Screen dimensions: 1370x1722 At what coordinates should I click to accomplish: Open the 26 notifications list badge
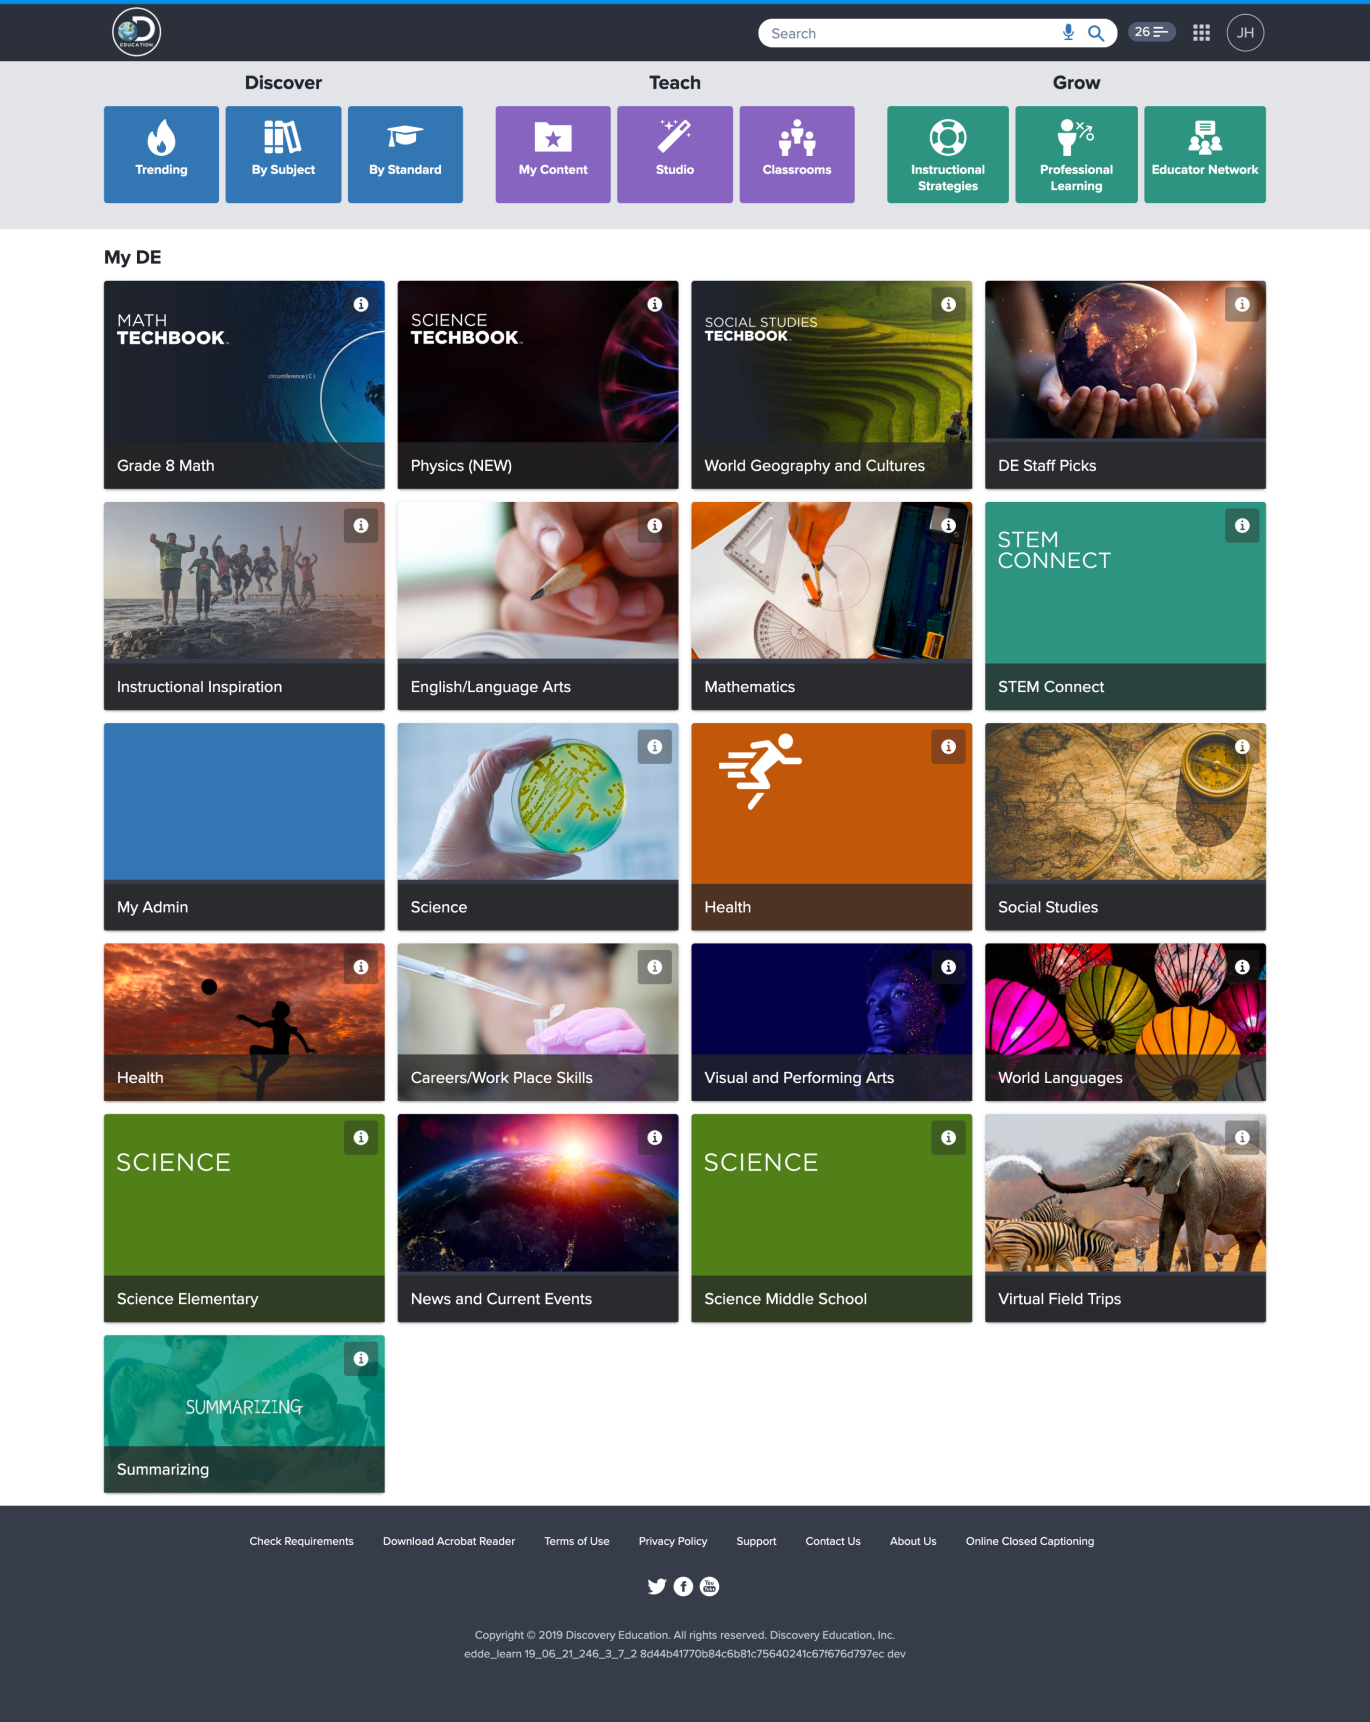[x=1151, y=32]
